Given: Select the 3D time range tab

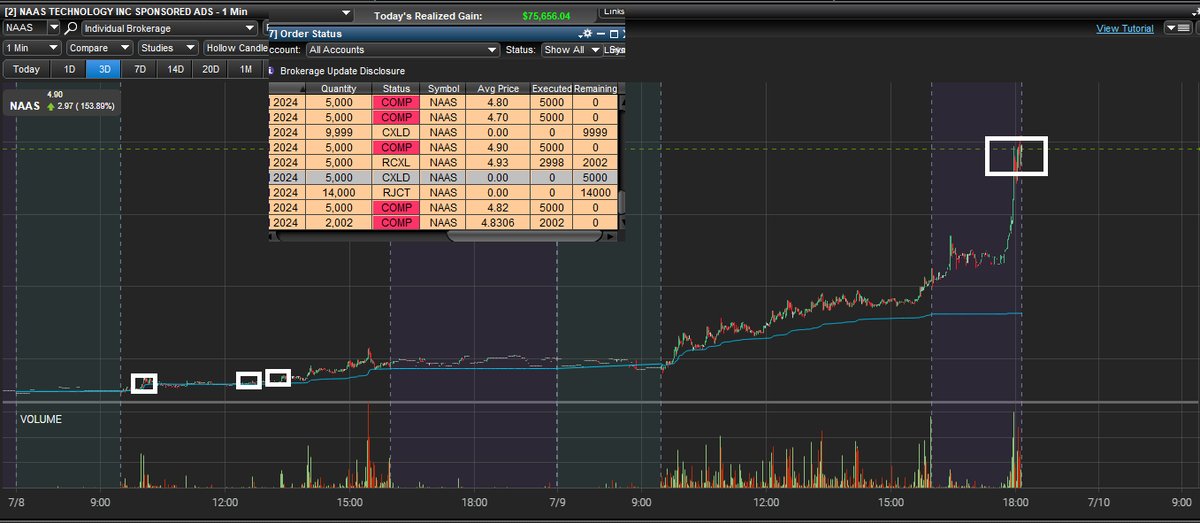Looking at the screenshot, I should pyautogui.click(x=104, y=69).
